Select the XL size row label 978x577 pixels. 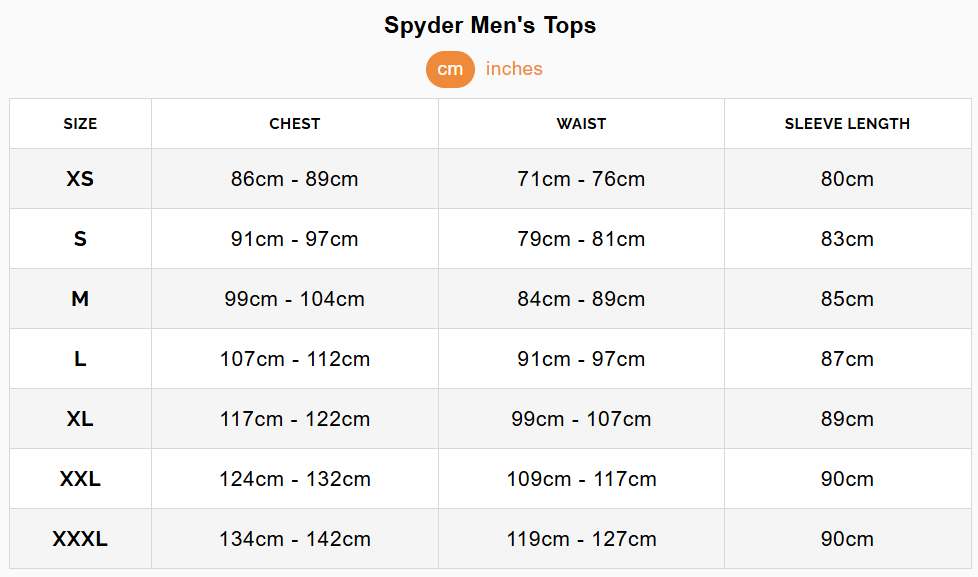coord(80,419)
